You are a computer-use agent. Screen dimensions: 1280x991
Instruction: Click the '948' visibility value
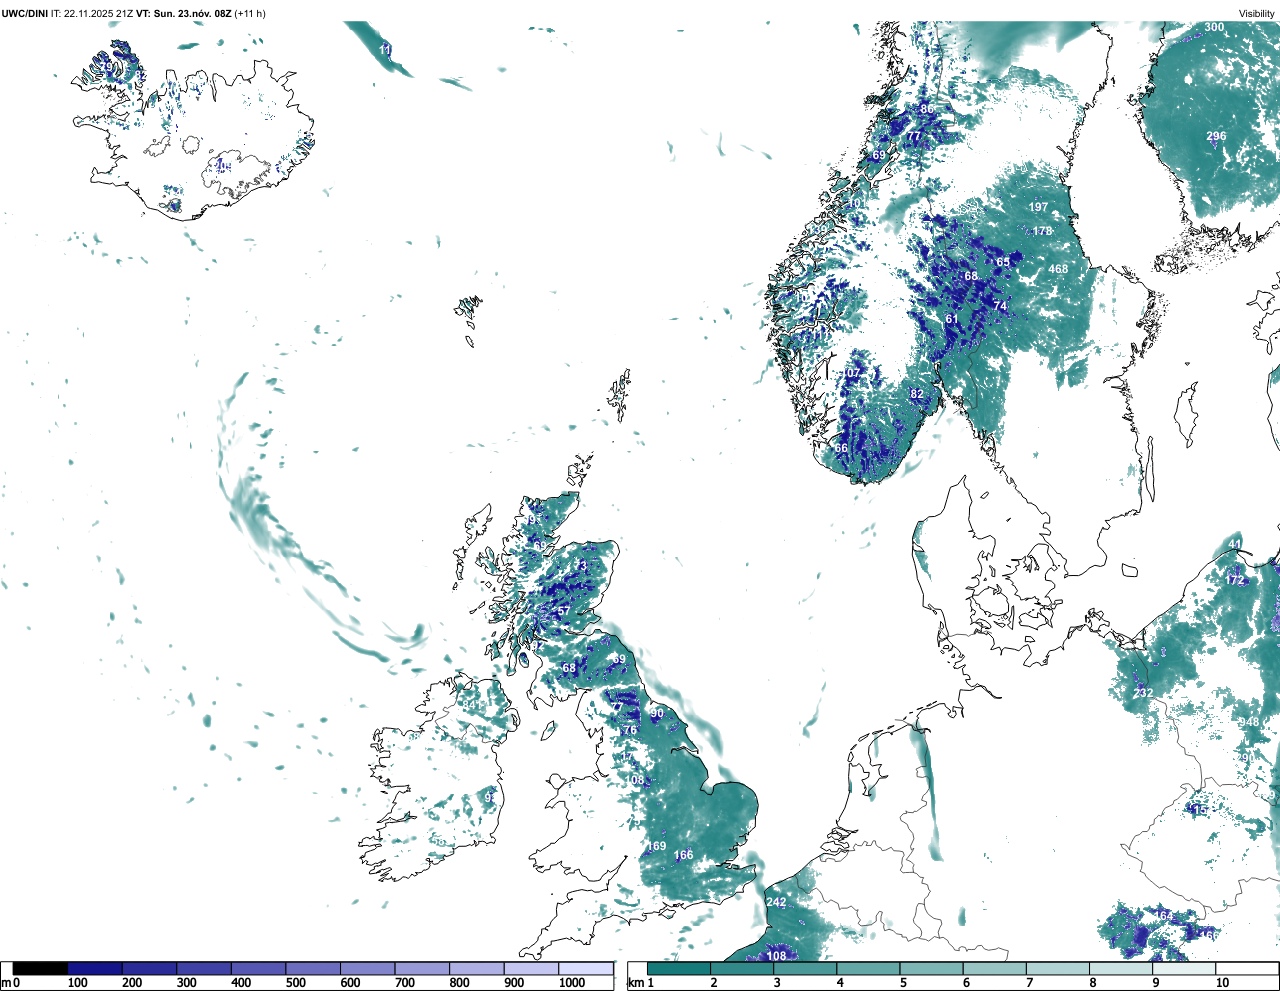click(x=1249, y=722)
